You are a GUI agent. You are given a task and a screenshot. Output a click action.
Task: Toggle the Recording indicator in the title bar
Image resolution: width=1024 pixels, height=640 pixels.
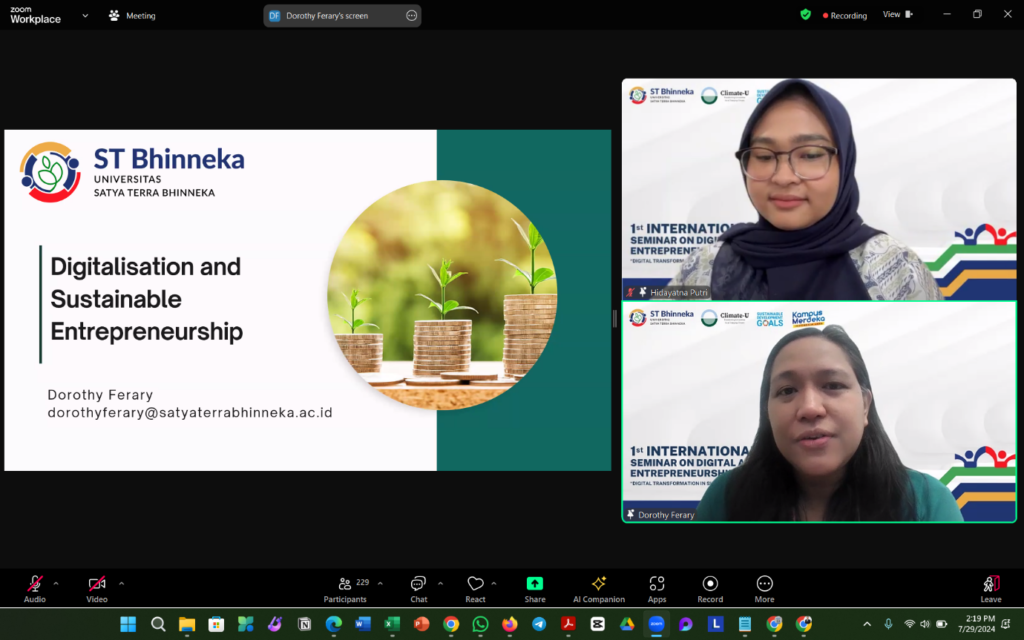pyautogui.click(x=843, y=15)
